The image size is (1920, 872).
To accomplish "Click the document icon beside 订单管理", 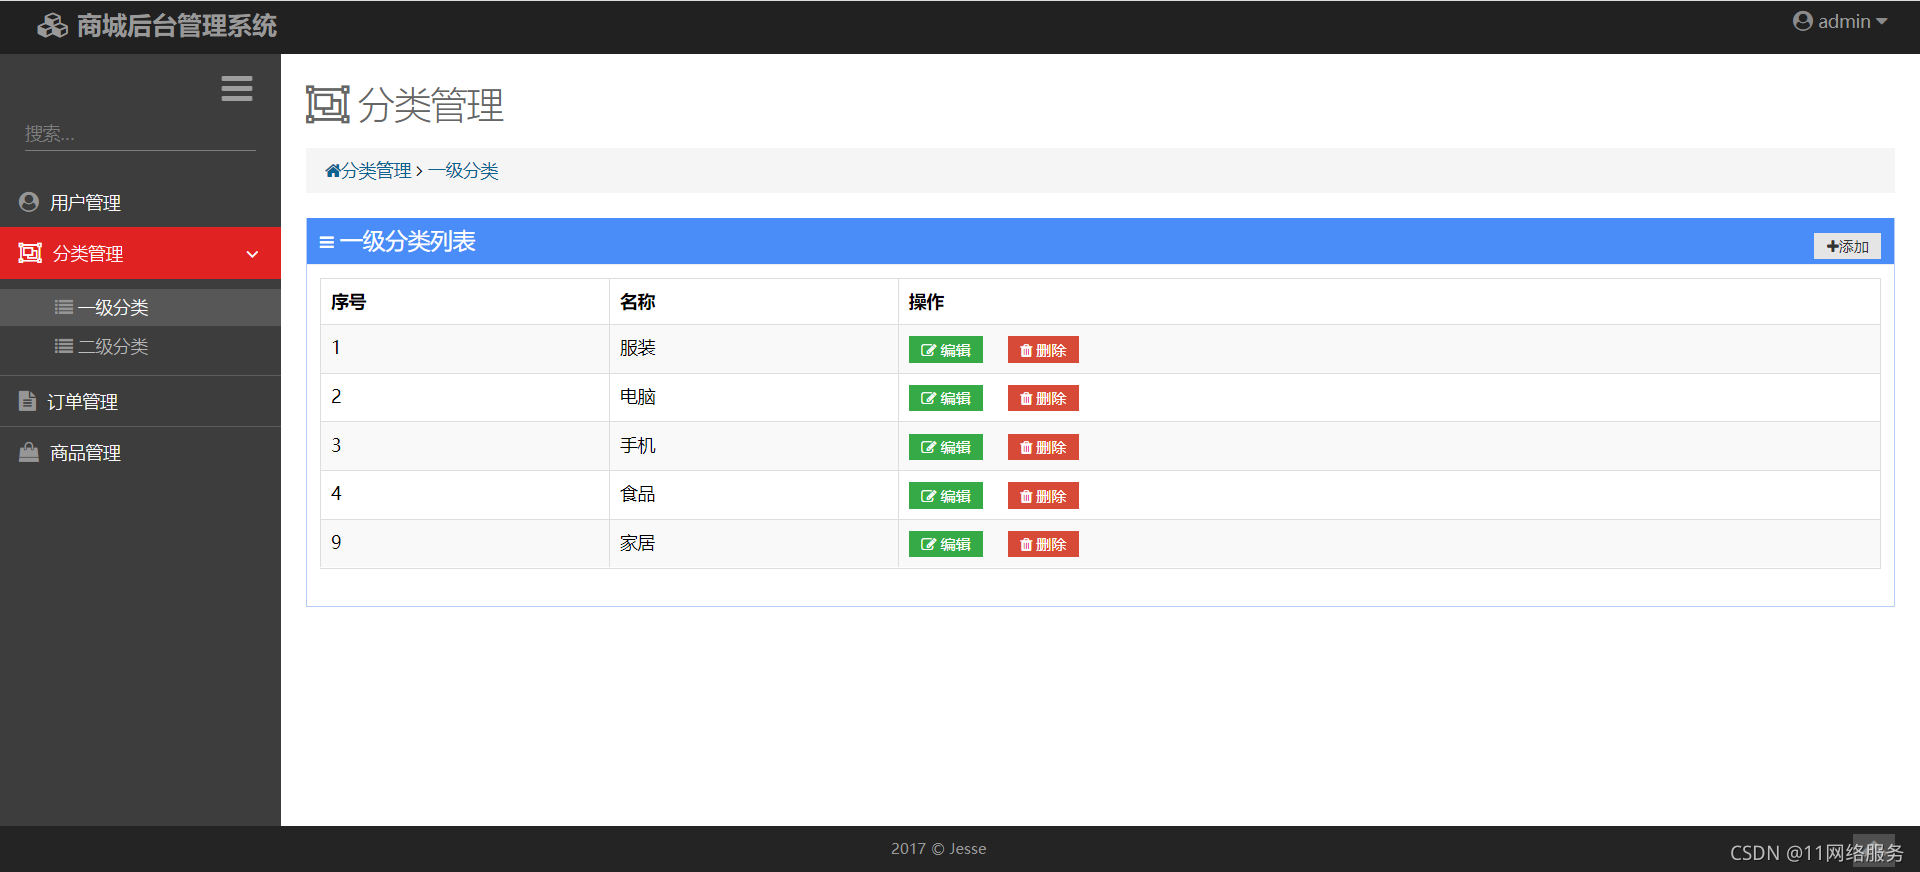I will (28, 401).
